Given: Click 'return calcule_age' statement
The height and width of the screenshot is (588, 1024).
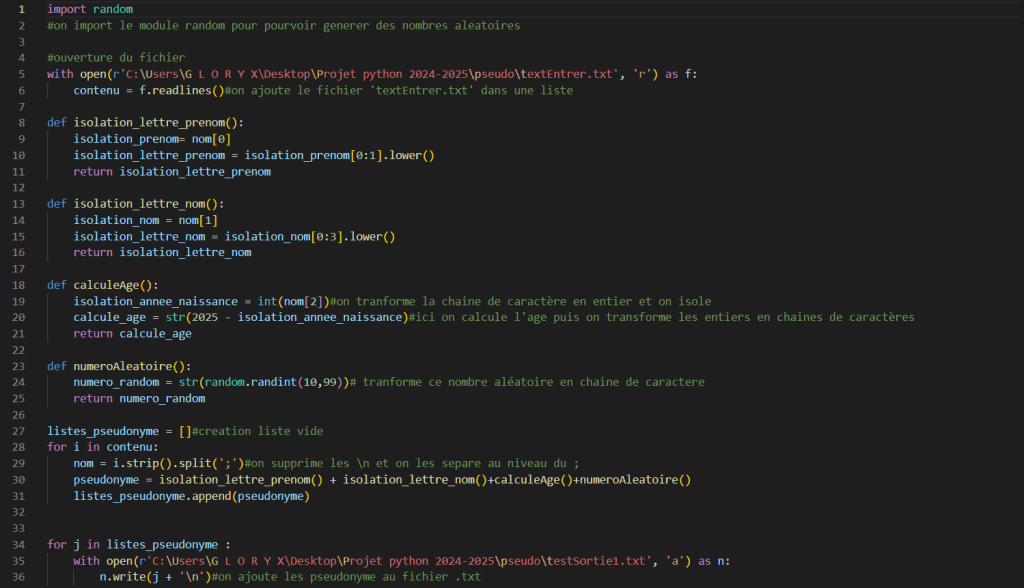Looking at the screenshot, I should (x=132, y=334).
